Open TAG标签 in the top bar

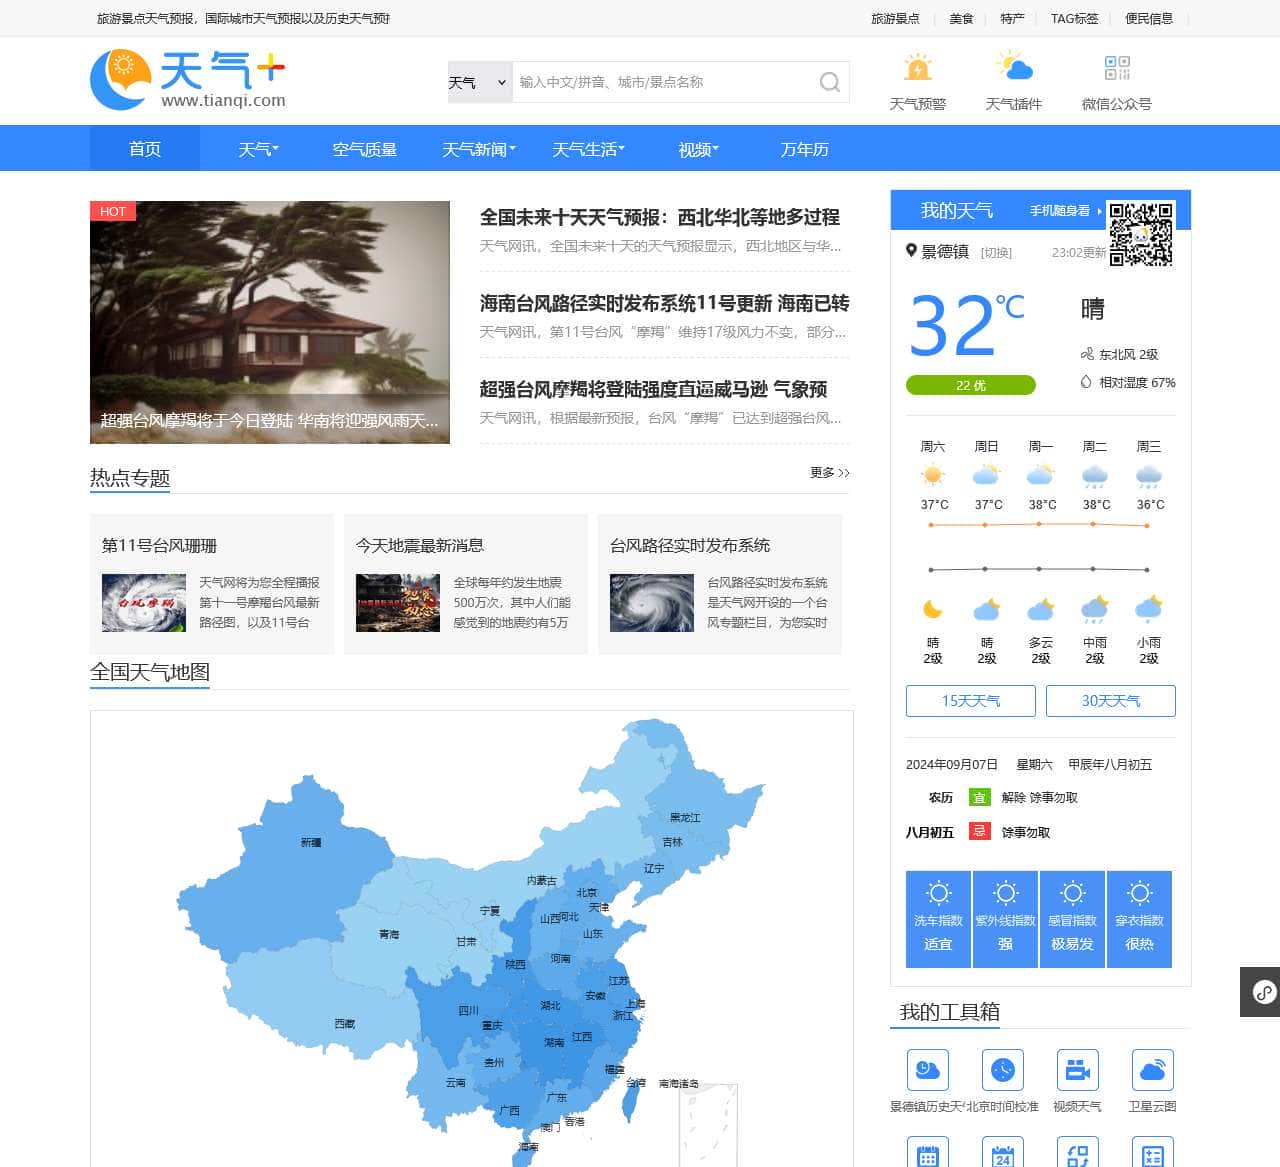[1074, 18]
